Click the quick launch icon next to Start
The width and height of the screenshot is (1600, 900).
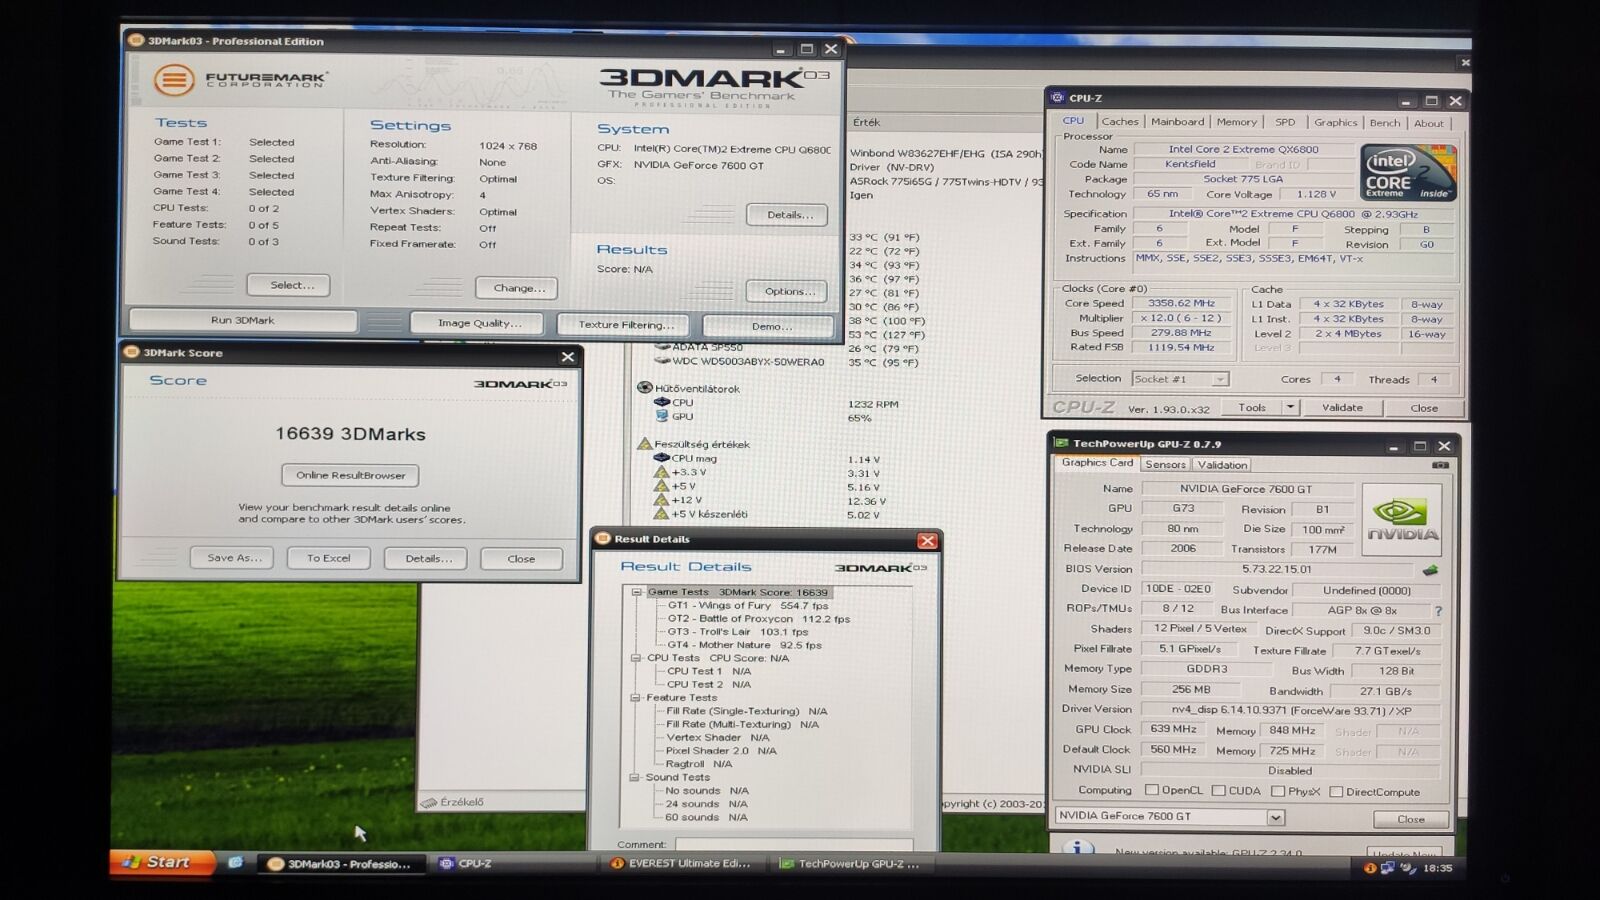(235, 863)
